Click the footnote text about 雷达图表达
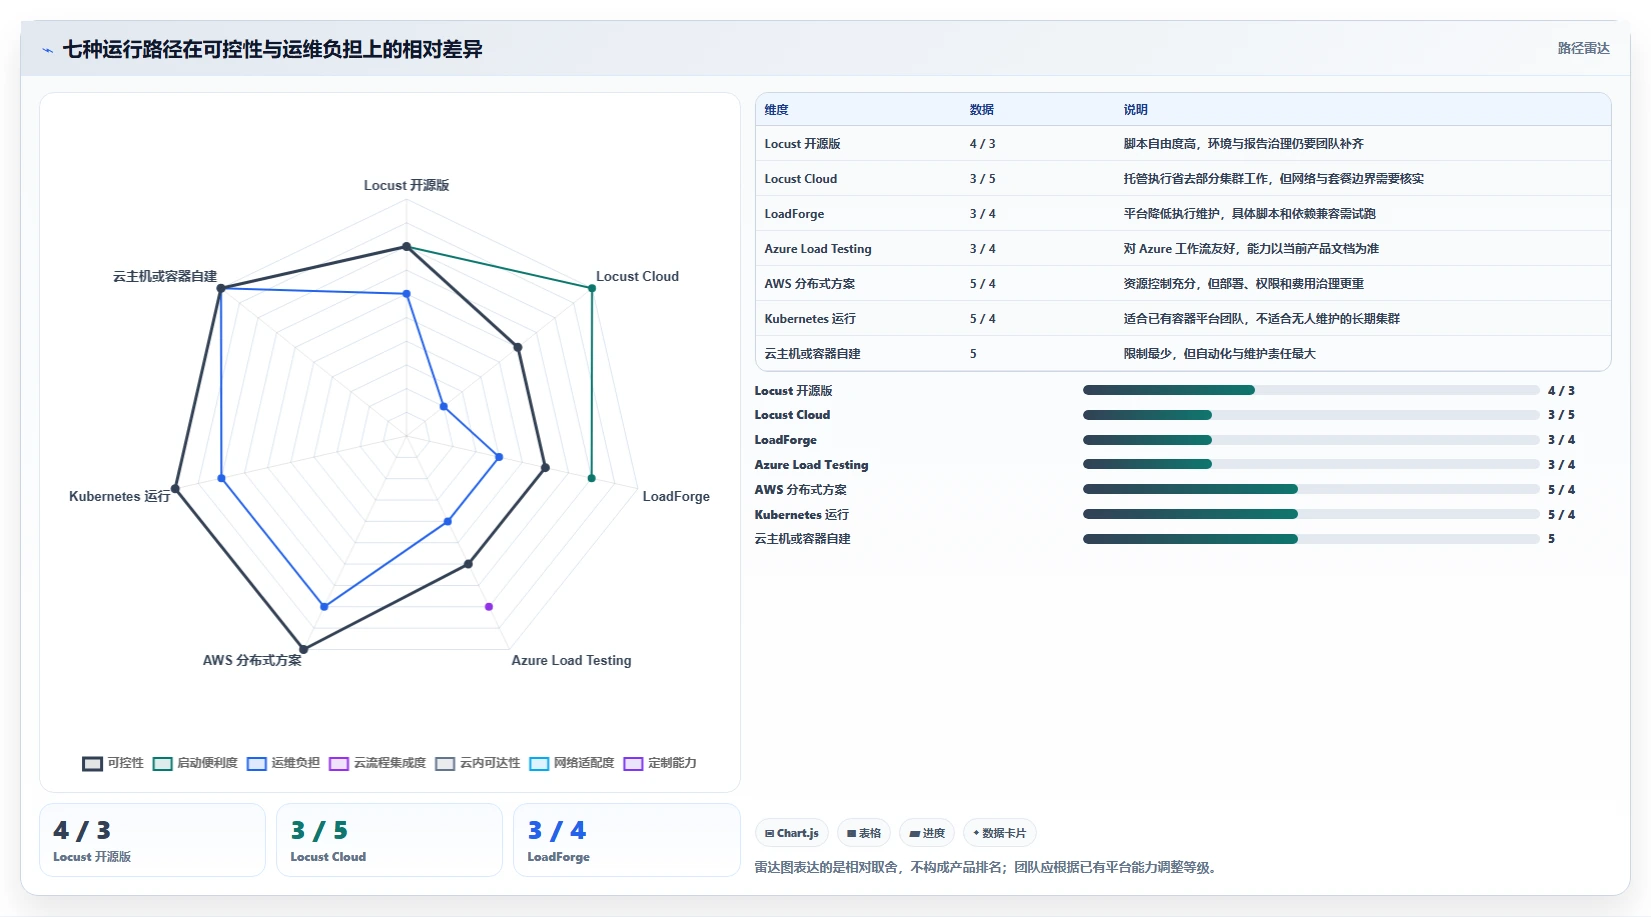1651x917 pixels. [x=988, y=867]
